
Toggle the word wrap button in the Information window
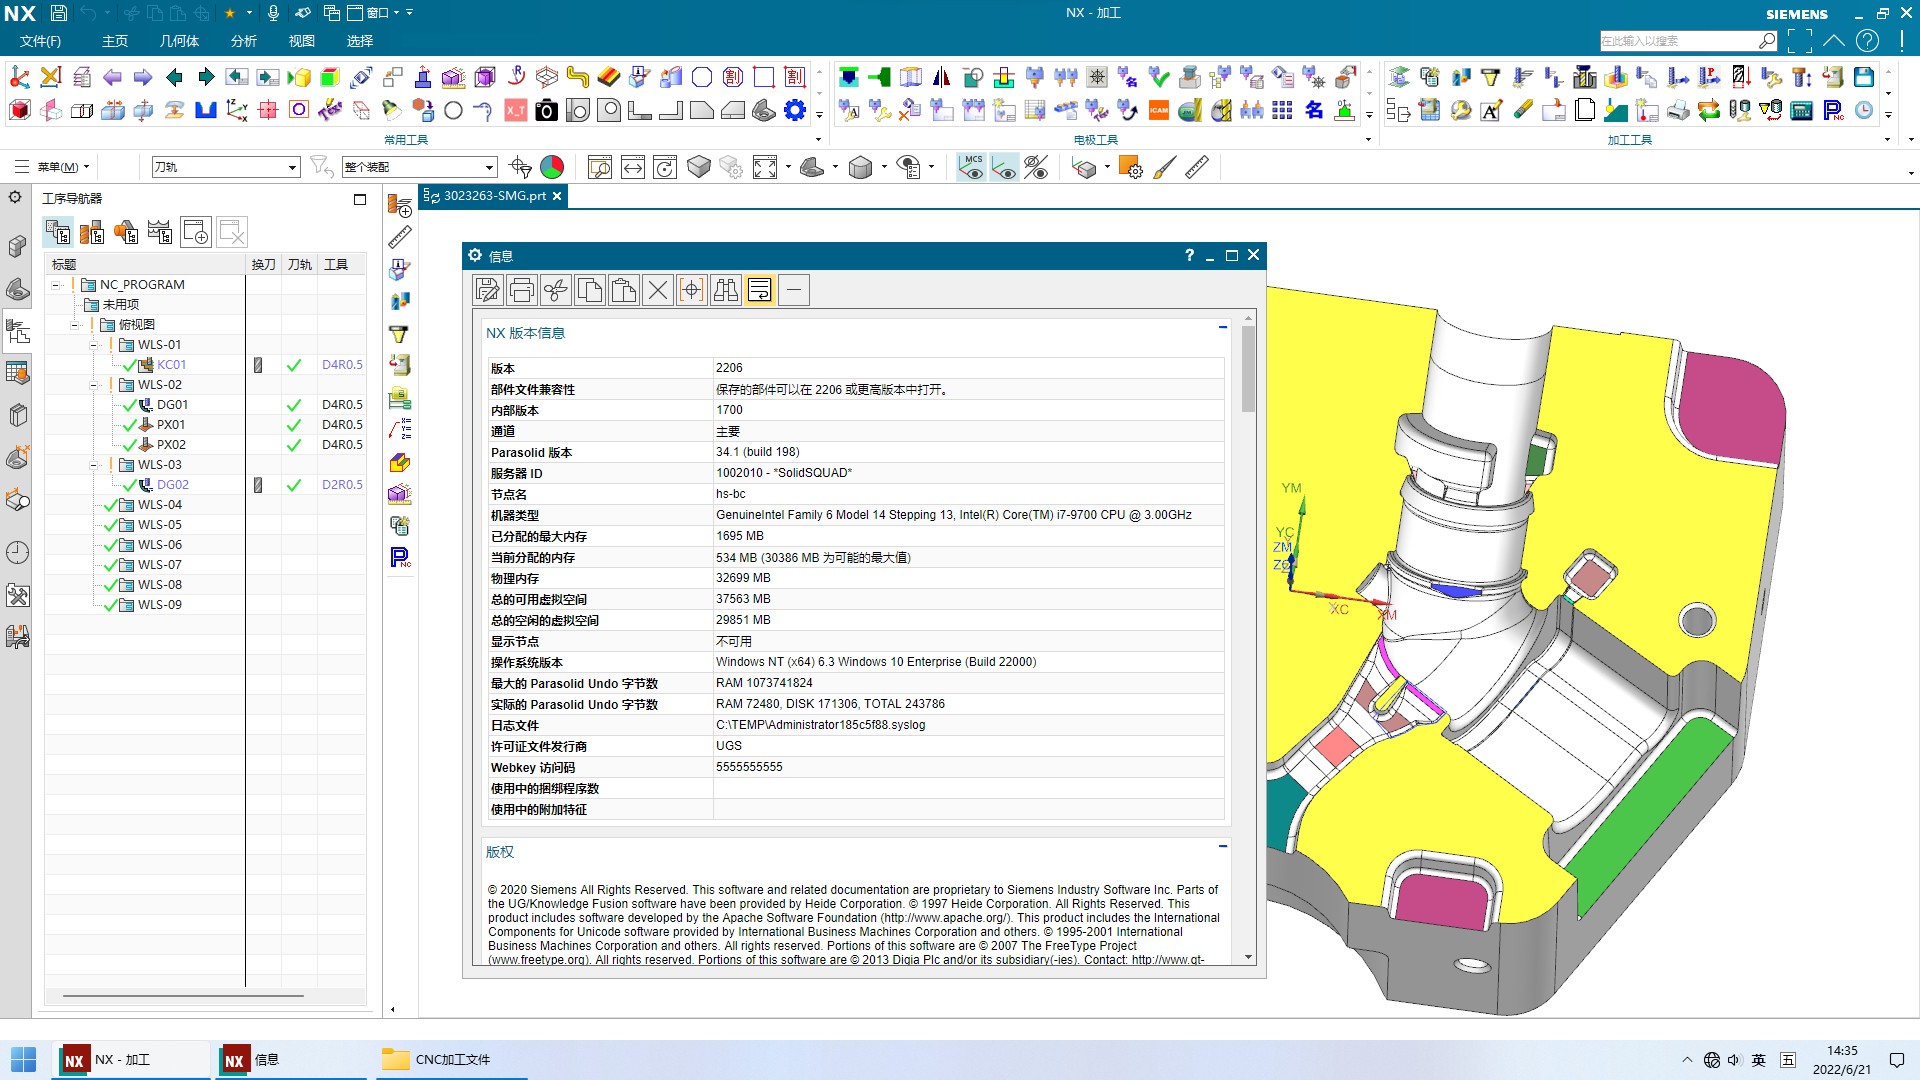pyautogui.click(x=760, y=290)
